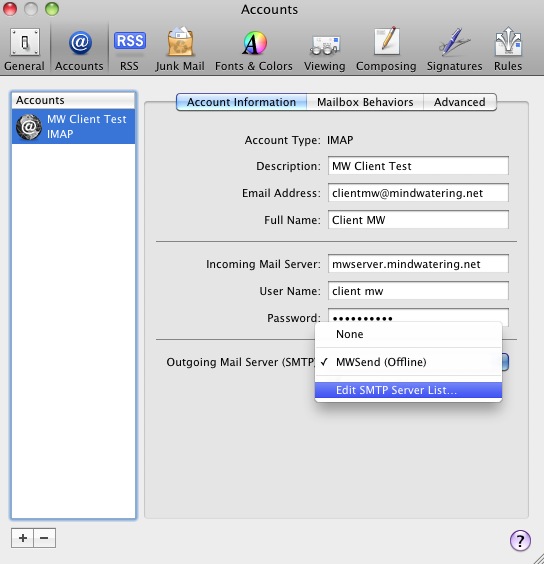Select the Accounts toolbar icon
Image resolution: width=544 pixels, height=564 pixels.
click(79, 50)
